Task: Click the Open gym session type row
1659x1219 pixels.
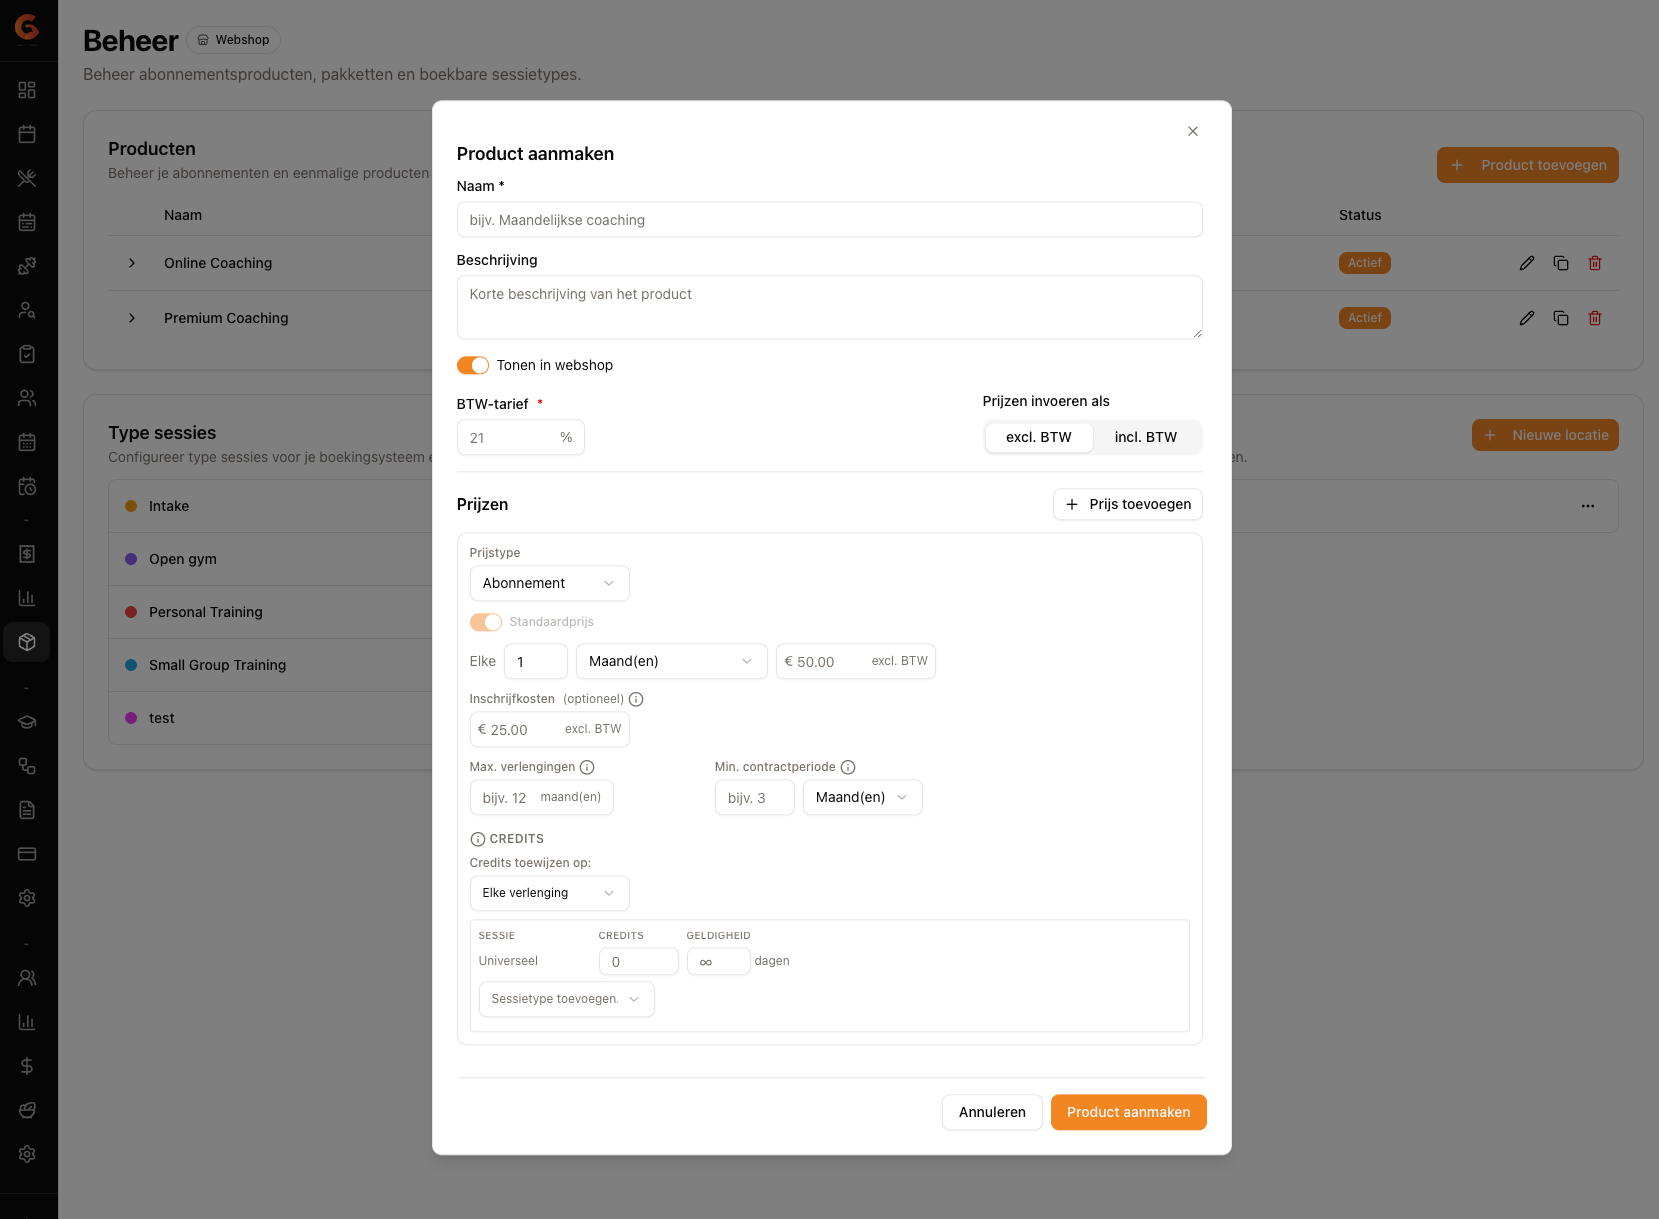Action: point(270,559)
